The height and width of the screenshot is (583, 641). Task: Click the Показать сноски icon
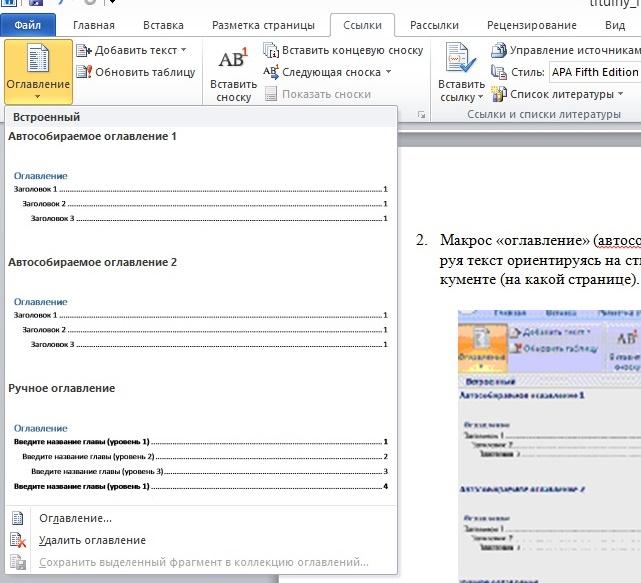tap(271, 94)
